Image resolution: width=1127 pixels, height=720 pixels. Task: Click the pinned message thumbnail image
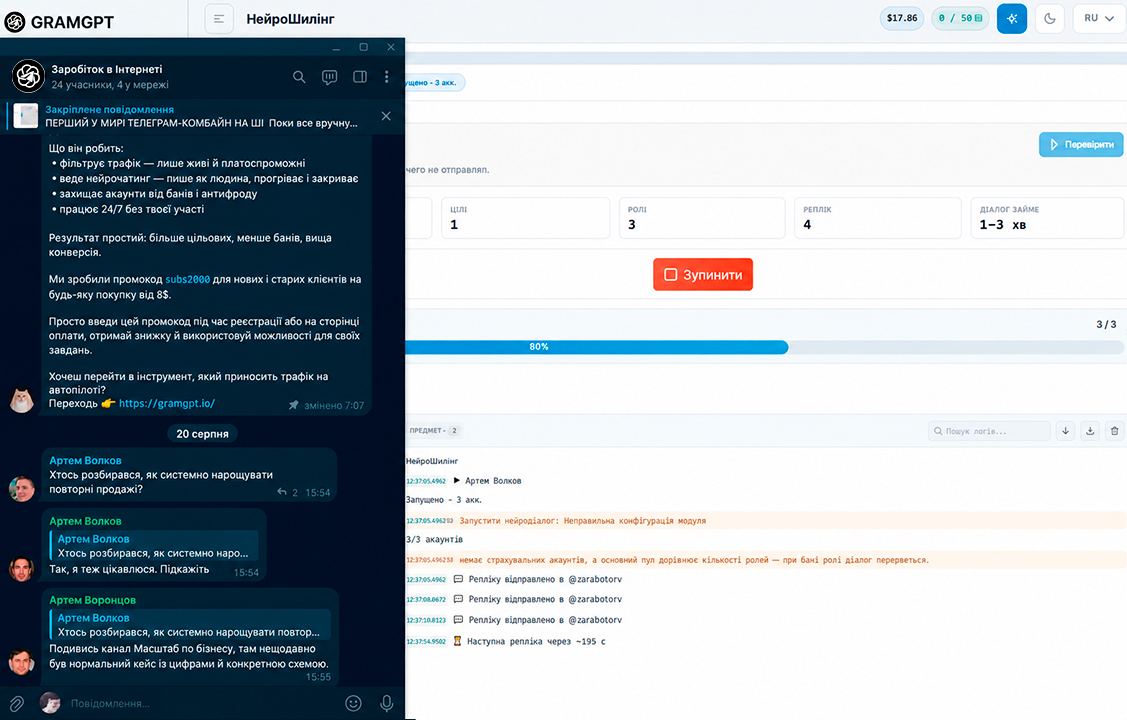click(26, 116)
